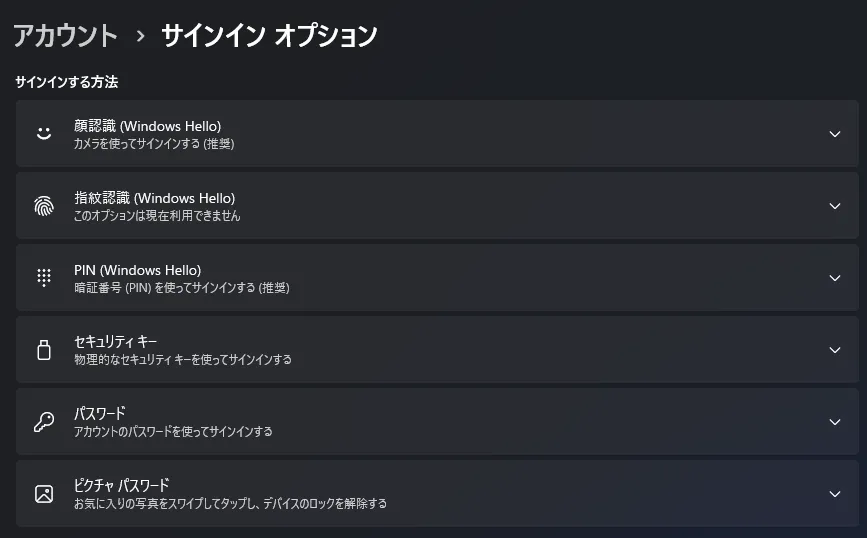Expand the セキュリティ キー chevron
867x538 pixels.
[x=835, y=350]
